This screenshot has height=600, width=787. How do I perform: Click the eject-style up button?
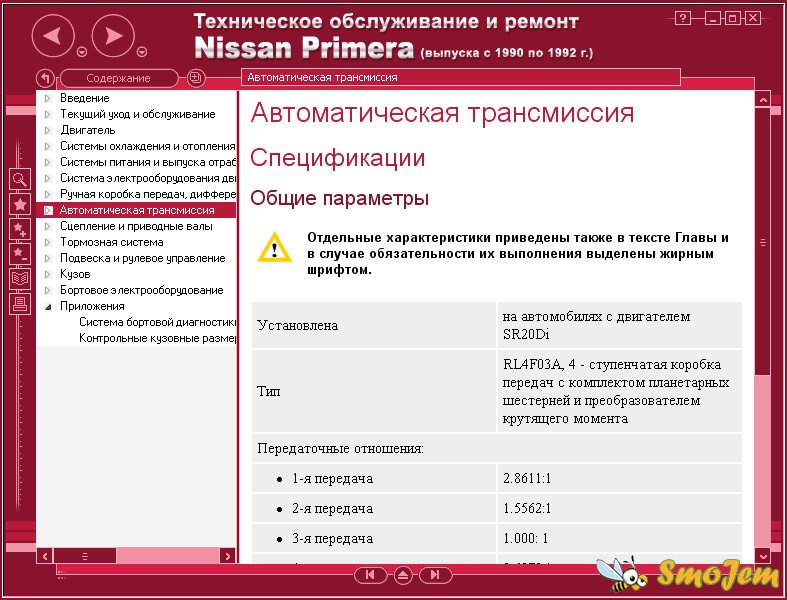(x=403, y=575)
